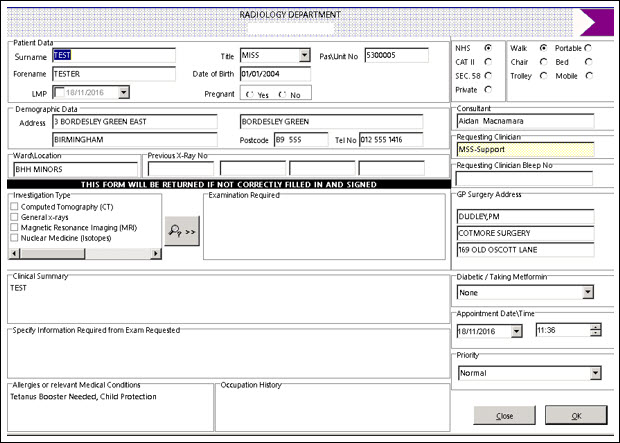Screen dimensions: 620x443
Task: Click the Close button
Action: click(x=504, y=416)
